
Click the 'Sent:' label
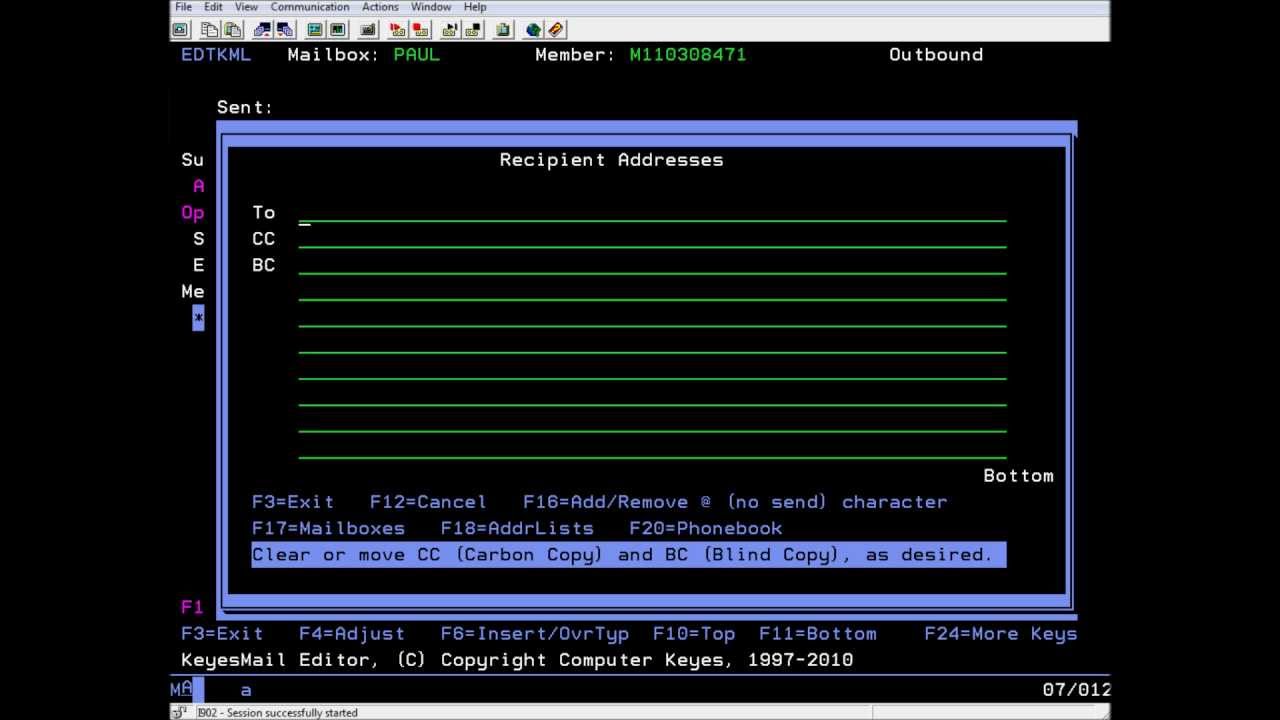pos(245,107)
